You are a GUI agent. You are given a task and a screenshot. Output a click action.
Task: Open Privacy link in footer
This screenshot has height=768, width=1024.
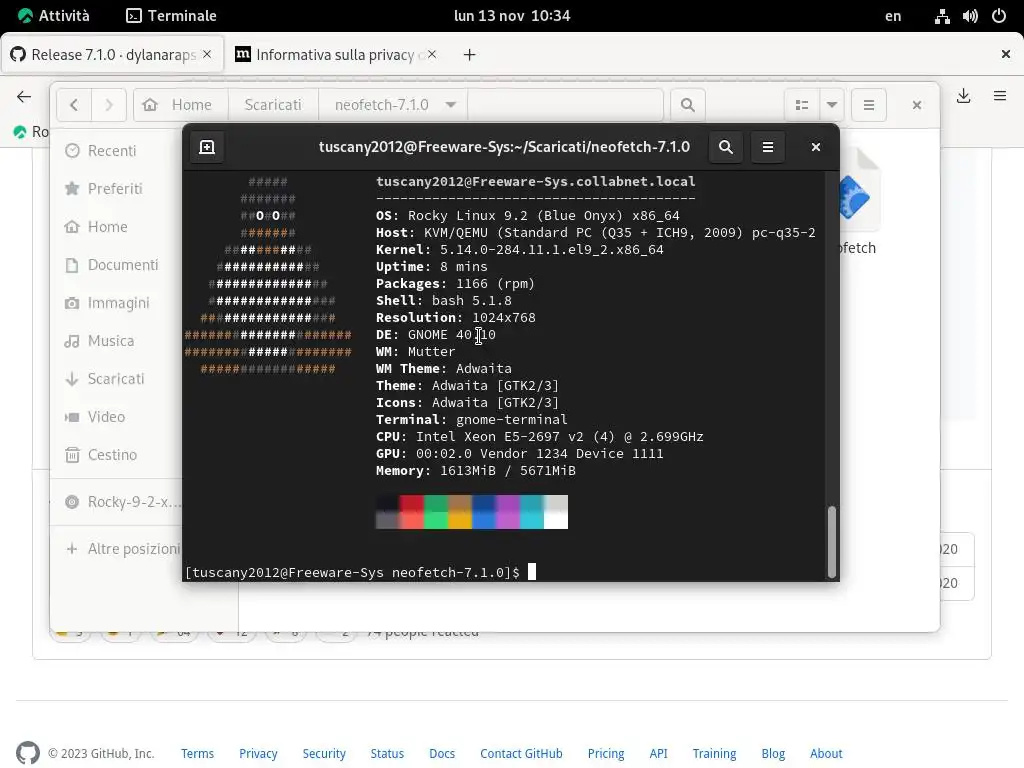pos(258,754)
